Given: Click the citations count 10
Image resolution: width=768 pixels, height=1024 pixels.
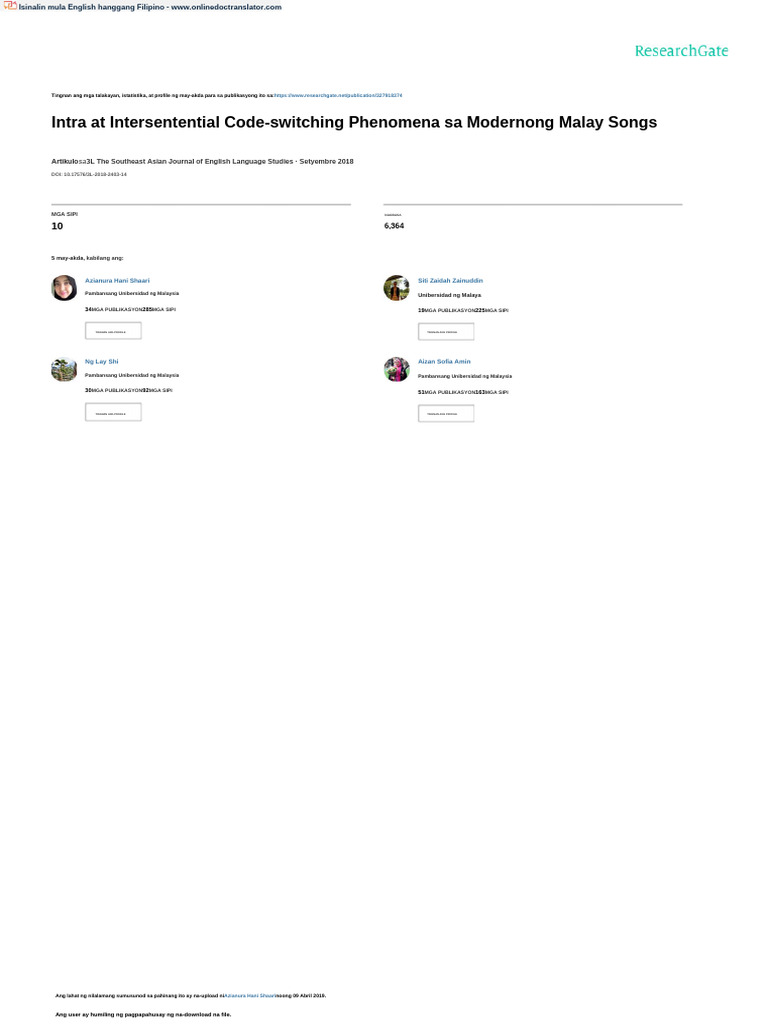Looking at the screenshot, I should coord(57,226).
